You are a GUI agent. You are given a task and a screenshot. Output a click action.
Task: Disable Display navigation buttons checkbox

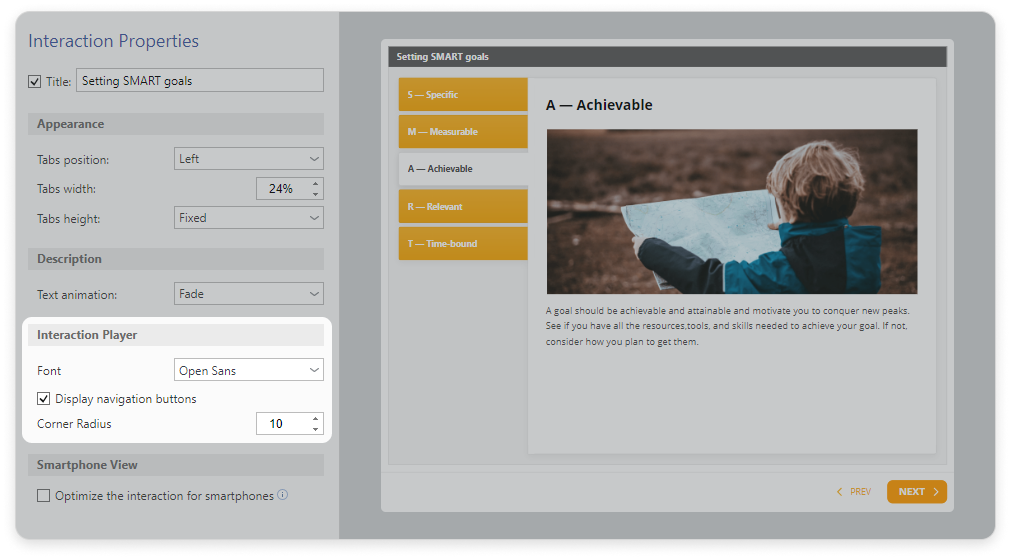pyautogui.click(x=44, y=399)
